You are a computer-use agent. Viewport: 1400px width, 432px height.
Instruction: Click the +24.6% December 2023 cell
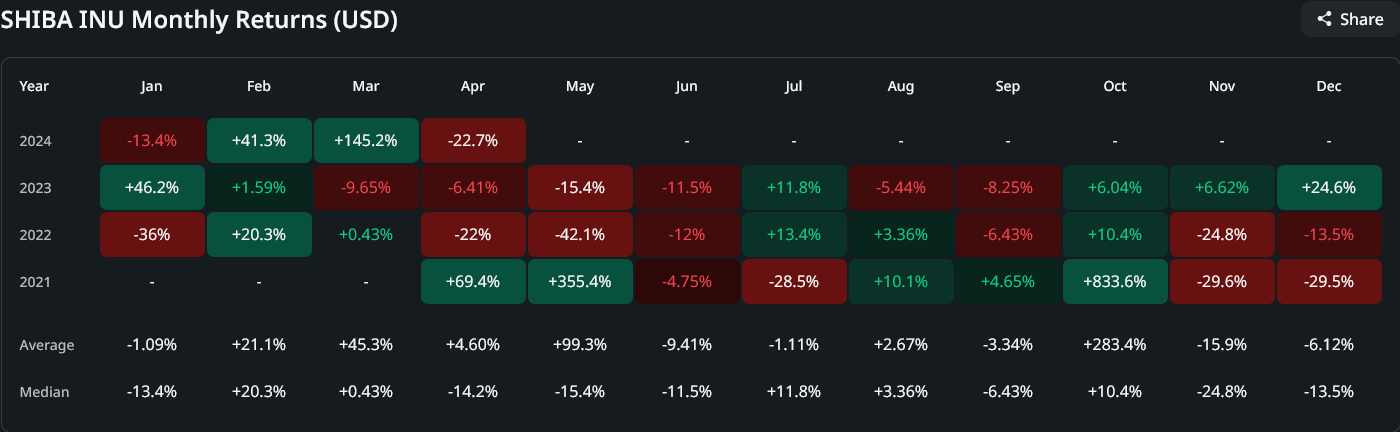point(1329,188)
